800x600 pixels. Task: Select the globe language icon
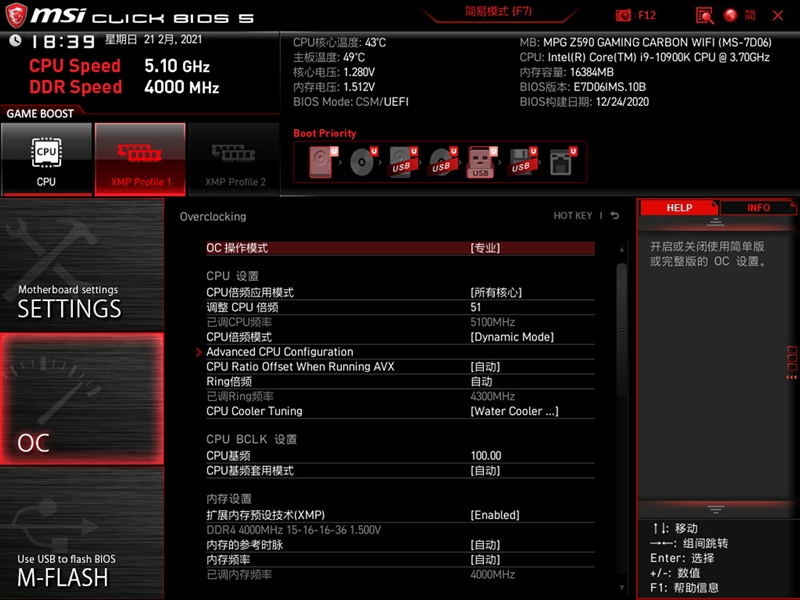coord(731,15)
